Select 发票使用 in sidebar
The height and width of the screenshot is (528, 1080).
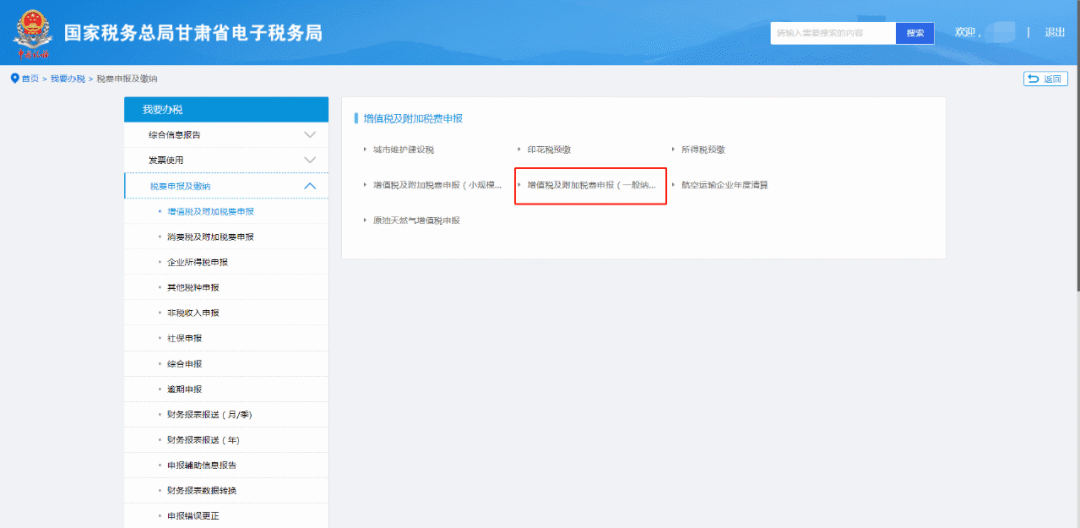tap(165, 160)
